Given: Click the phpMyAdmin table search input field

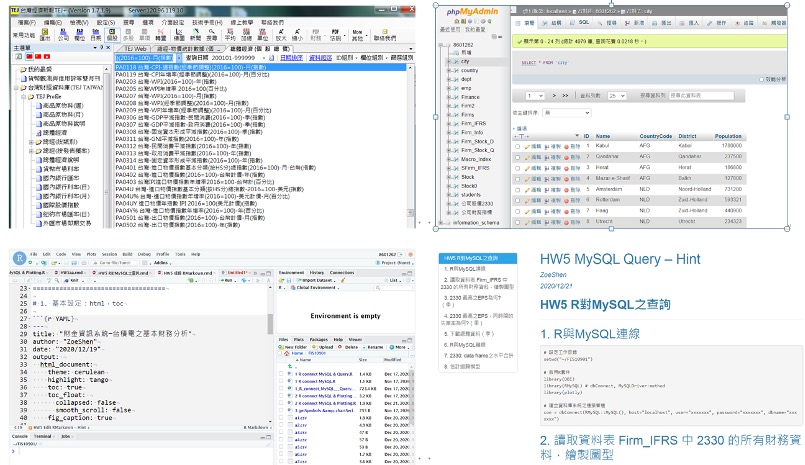Looking at the screenshot, I should point(701,95).
